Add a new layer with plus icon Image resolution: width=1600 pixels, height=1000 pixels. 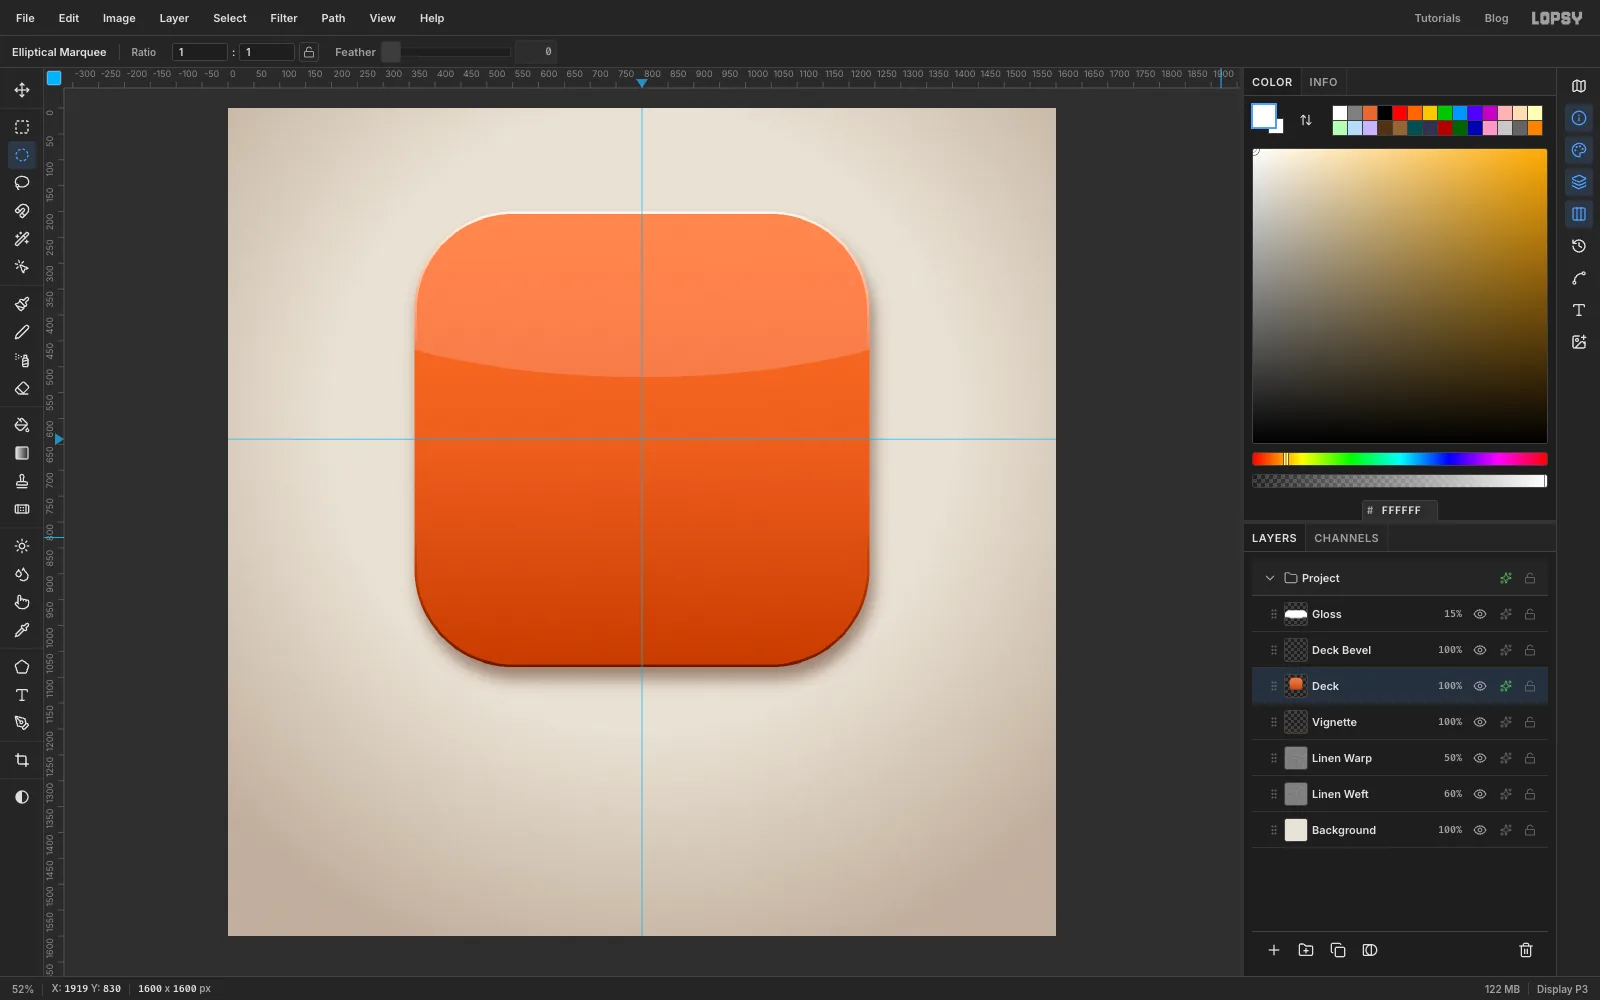tap(1274, 950)
